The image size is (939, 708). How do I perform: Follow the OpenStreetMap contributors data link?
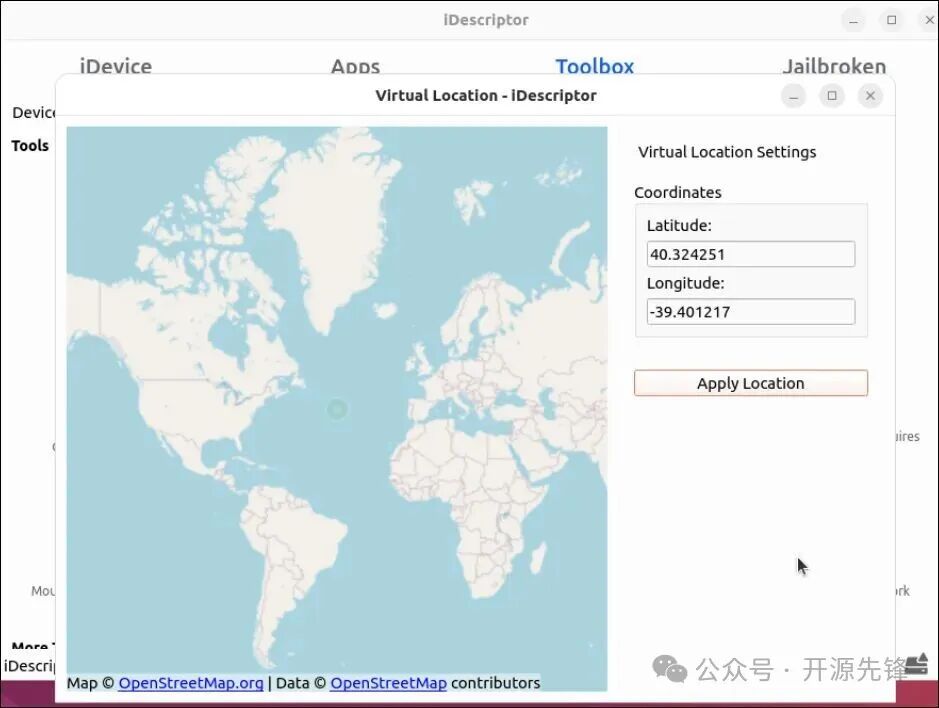[x=388, y=683]
